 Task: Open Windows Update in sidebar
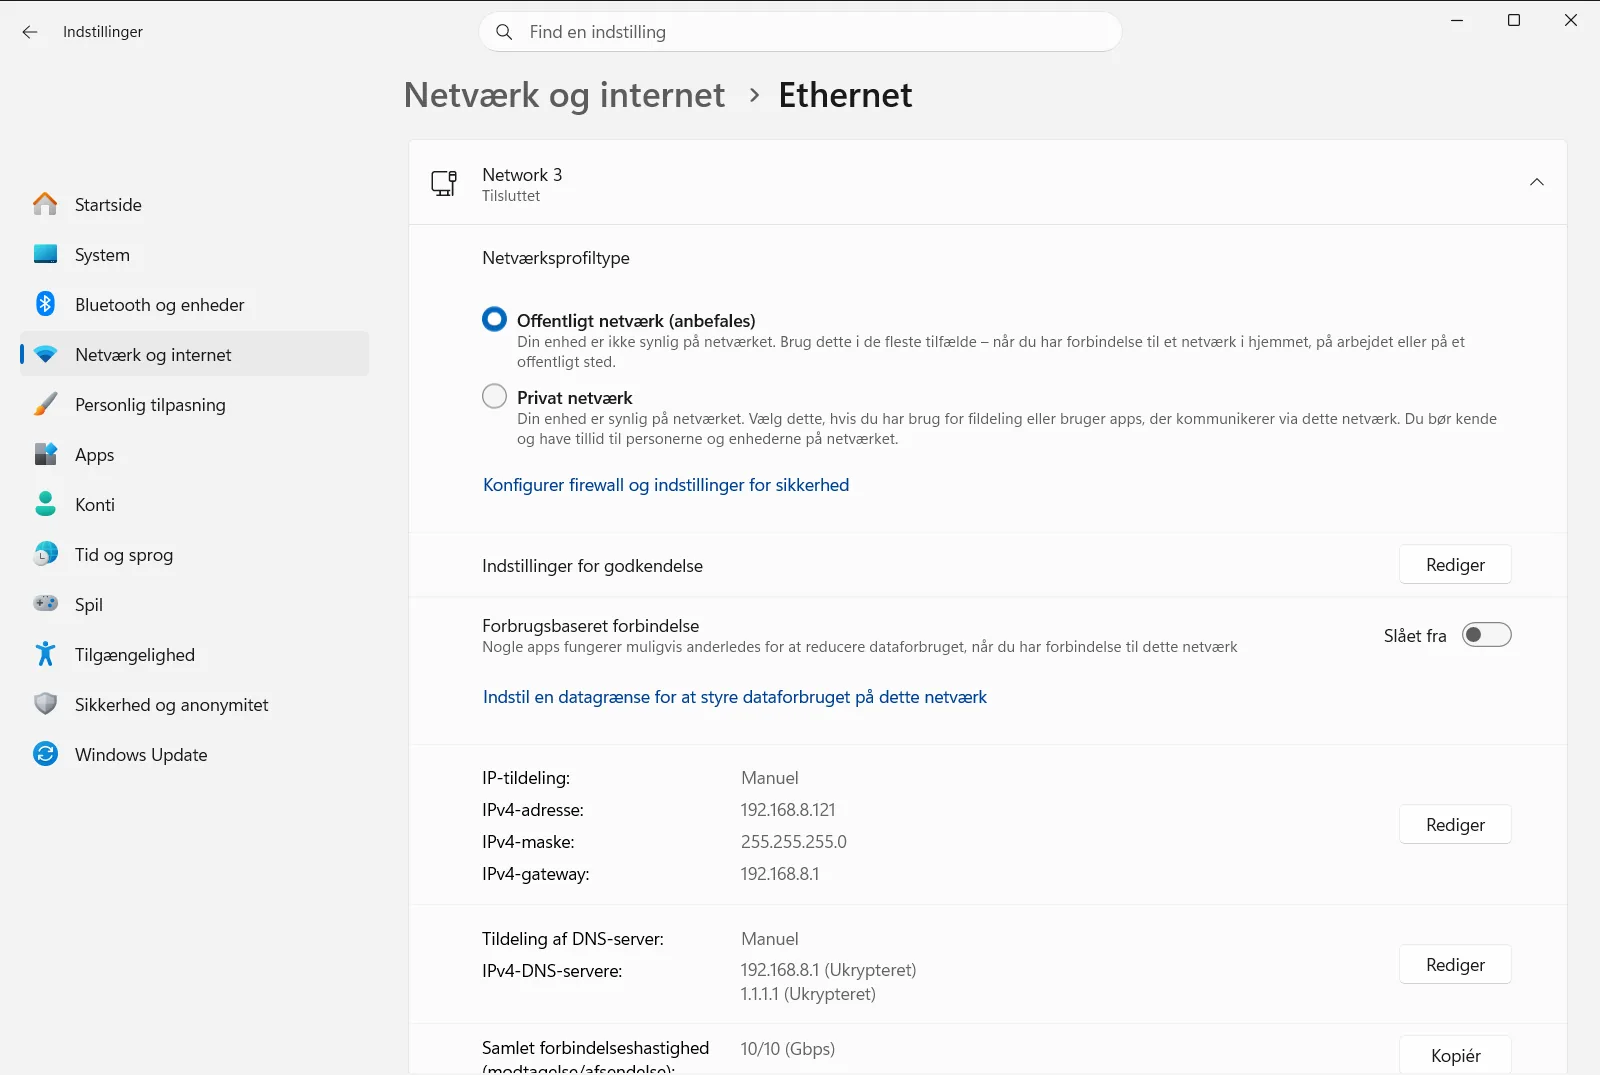click(195, 754)
